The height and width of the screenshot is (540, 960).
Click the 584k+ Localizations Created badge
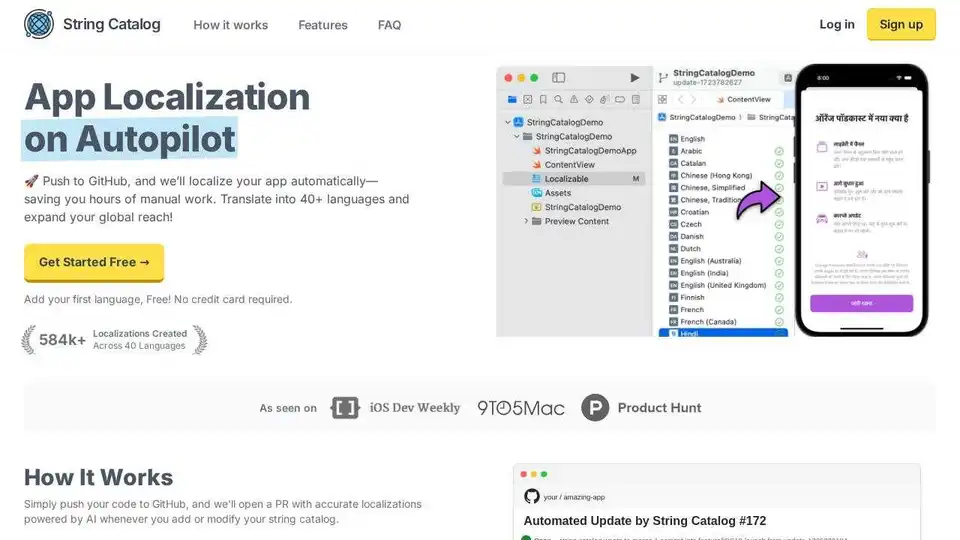tap(114, 340)
